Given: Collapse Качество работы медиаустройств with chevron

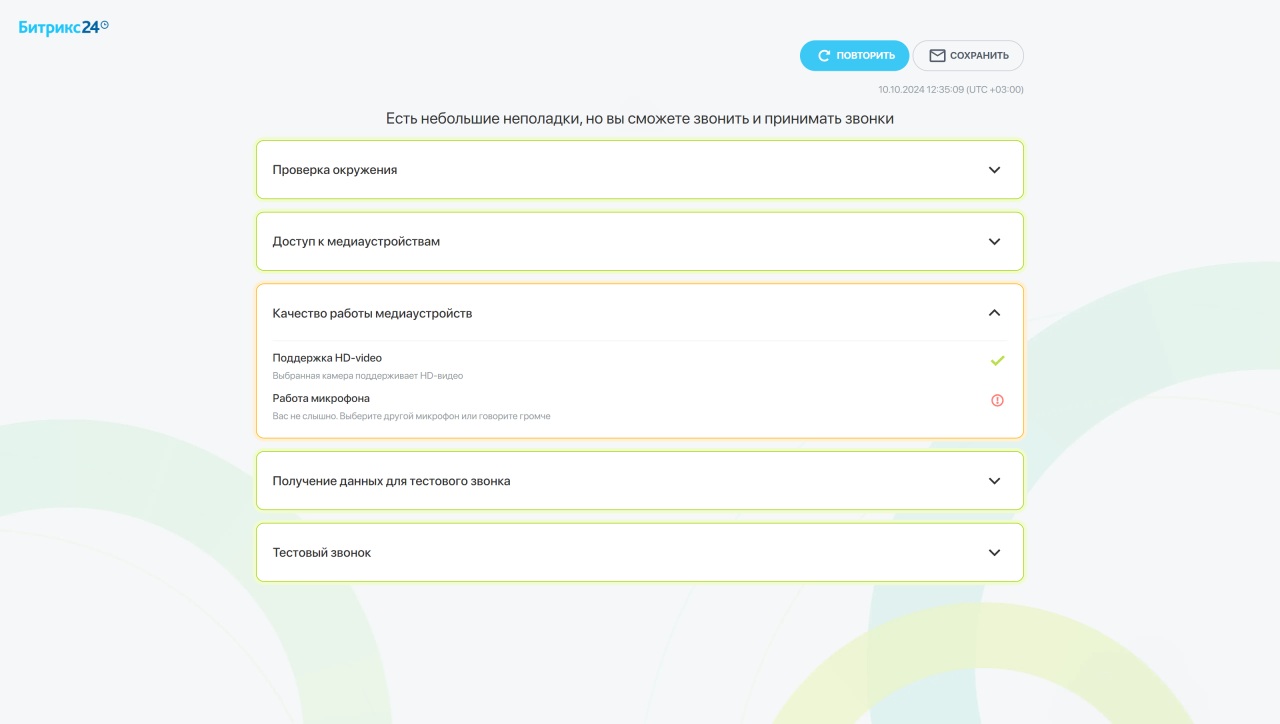Looking at the screenshot, I should tap(994, 313).
